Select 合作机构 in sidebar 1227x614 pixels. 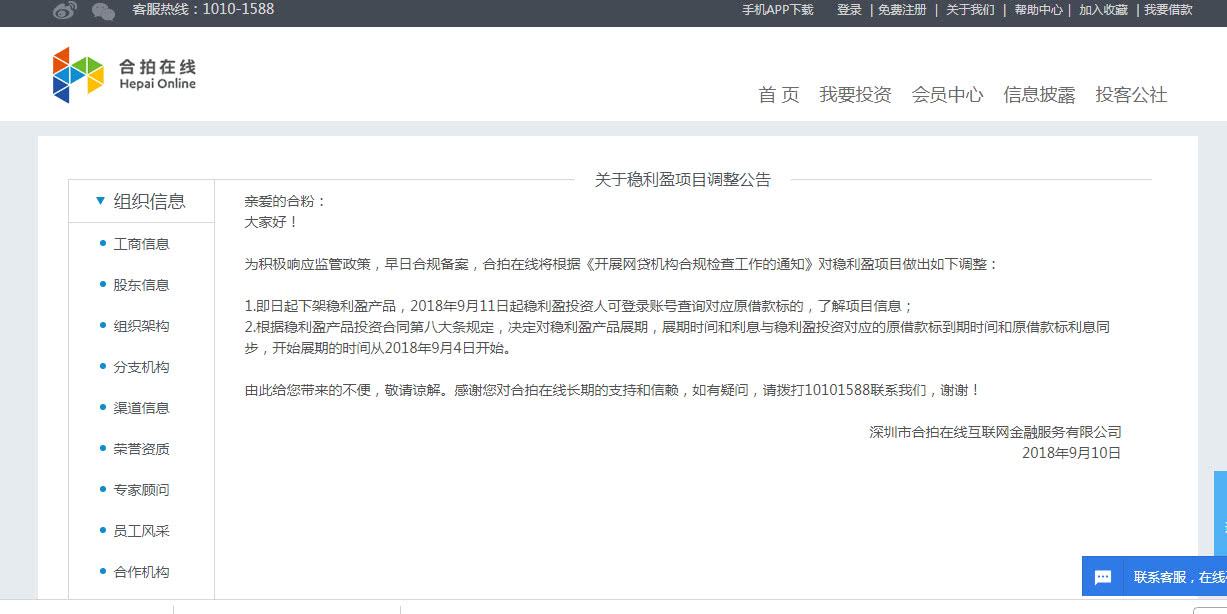pyautogui.click(x=141, y=572)
